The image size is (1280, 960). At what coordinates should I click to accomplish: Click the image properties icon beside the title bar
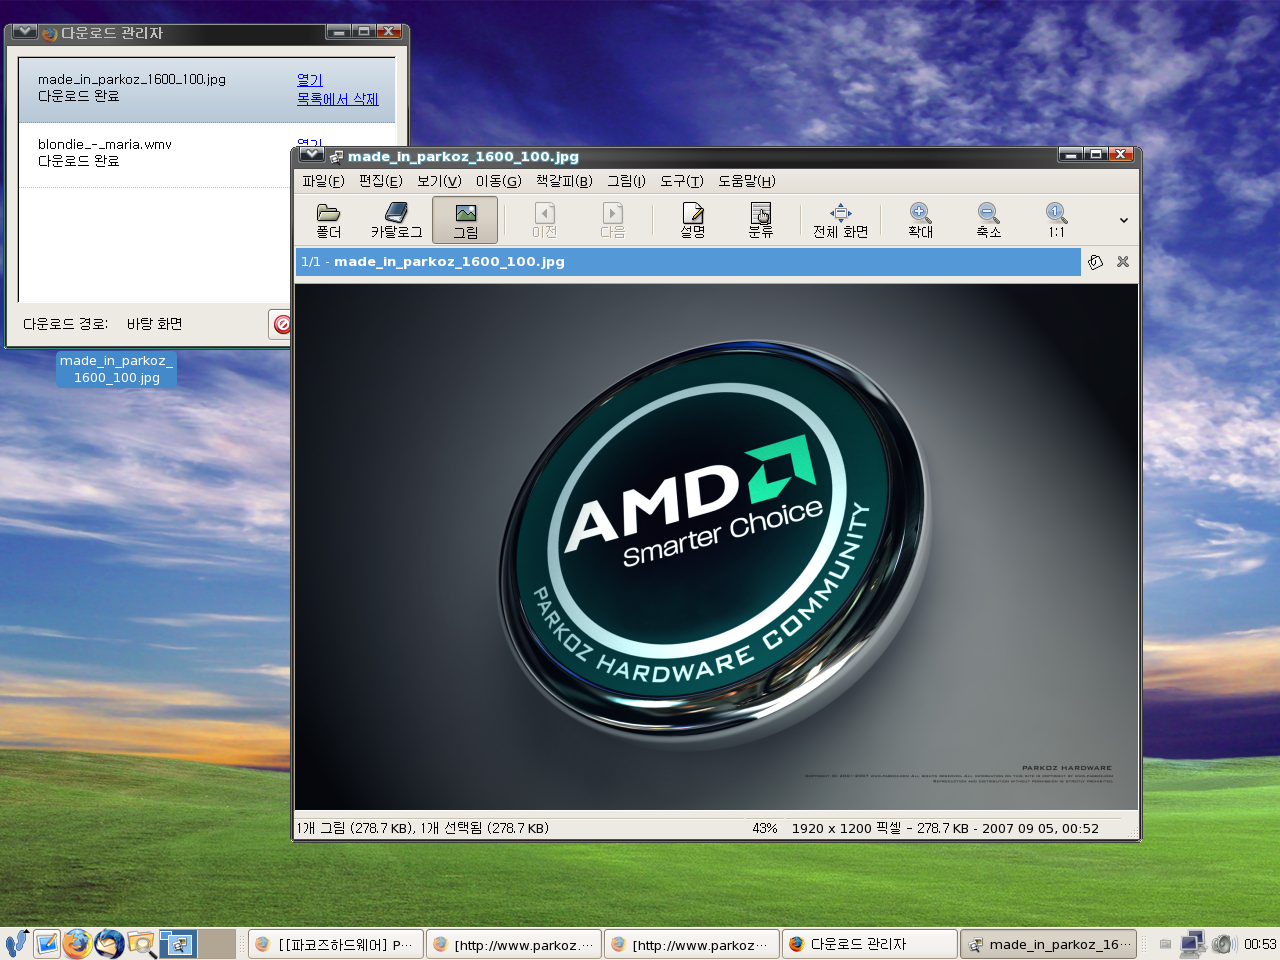click(x=1095, y=262)
